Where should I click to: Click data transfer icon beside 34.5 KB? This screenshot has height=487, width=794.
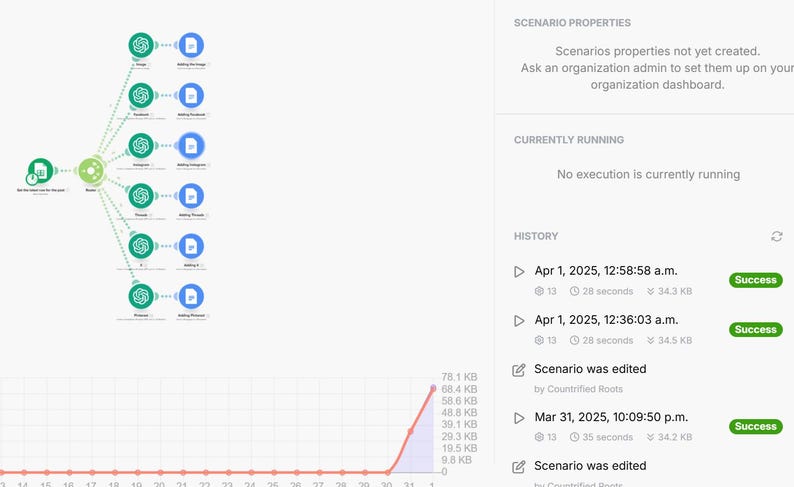tap(650, 340)
